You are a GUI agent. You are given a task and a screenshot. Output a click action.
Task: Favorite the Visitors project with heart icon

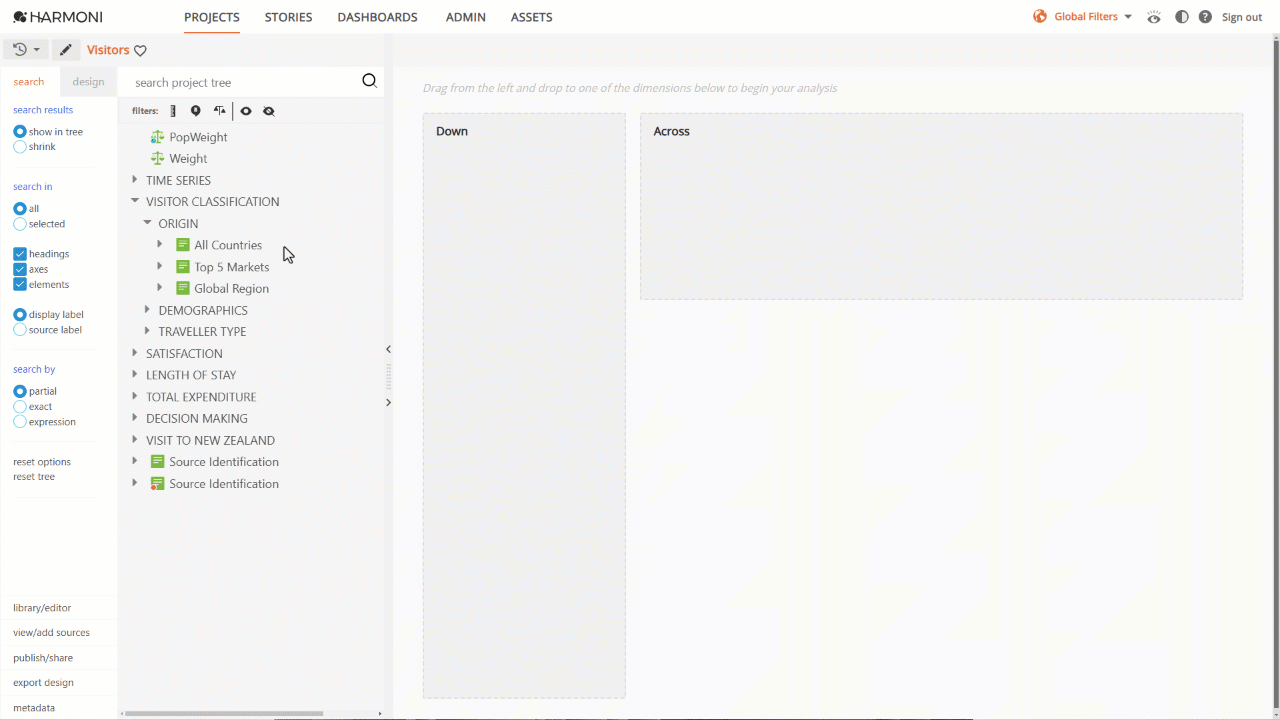(140, 50)
